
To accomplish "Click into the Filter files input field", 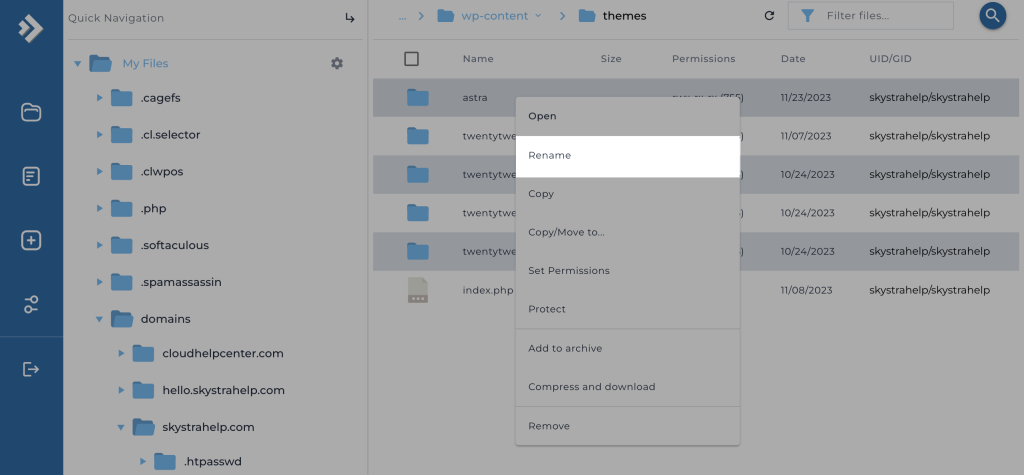I will [x=882, y=16].
